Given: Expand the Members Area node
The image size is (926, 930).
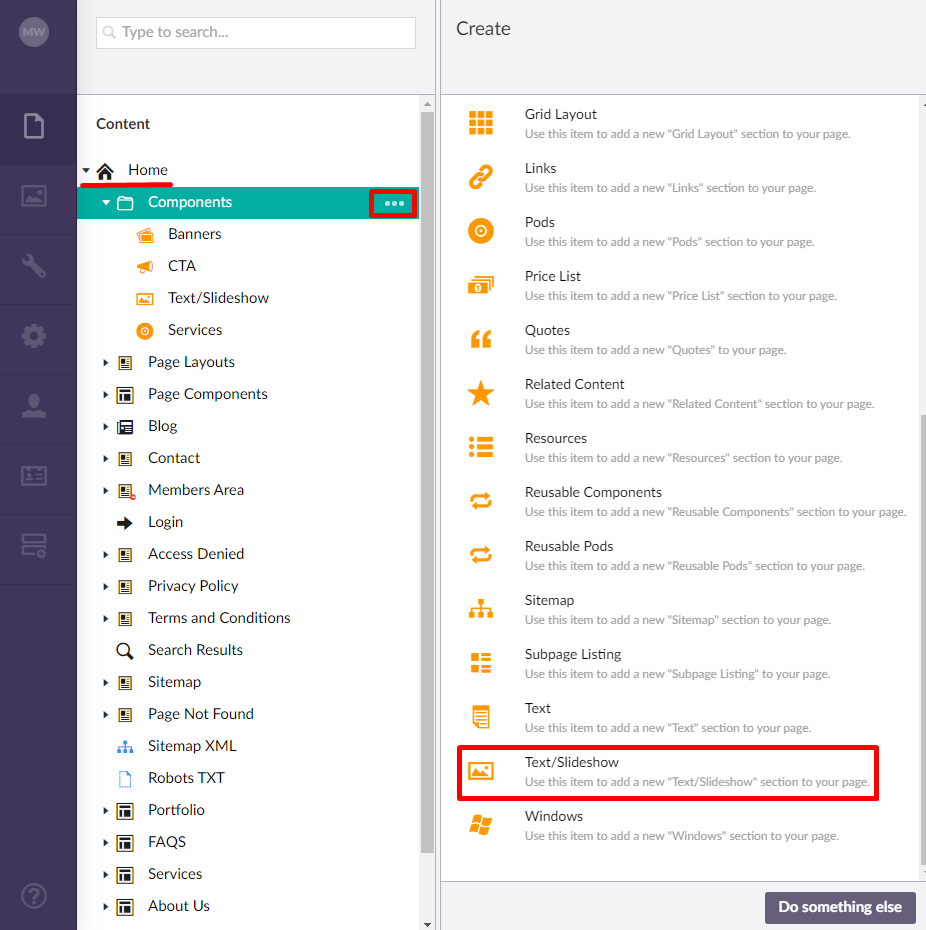Looking at the screenshot, I should [x=106, y=491].
